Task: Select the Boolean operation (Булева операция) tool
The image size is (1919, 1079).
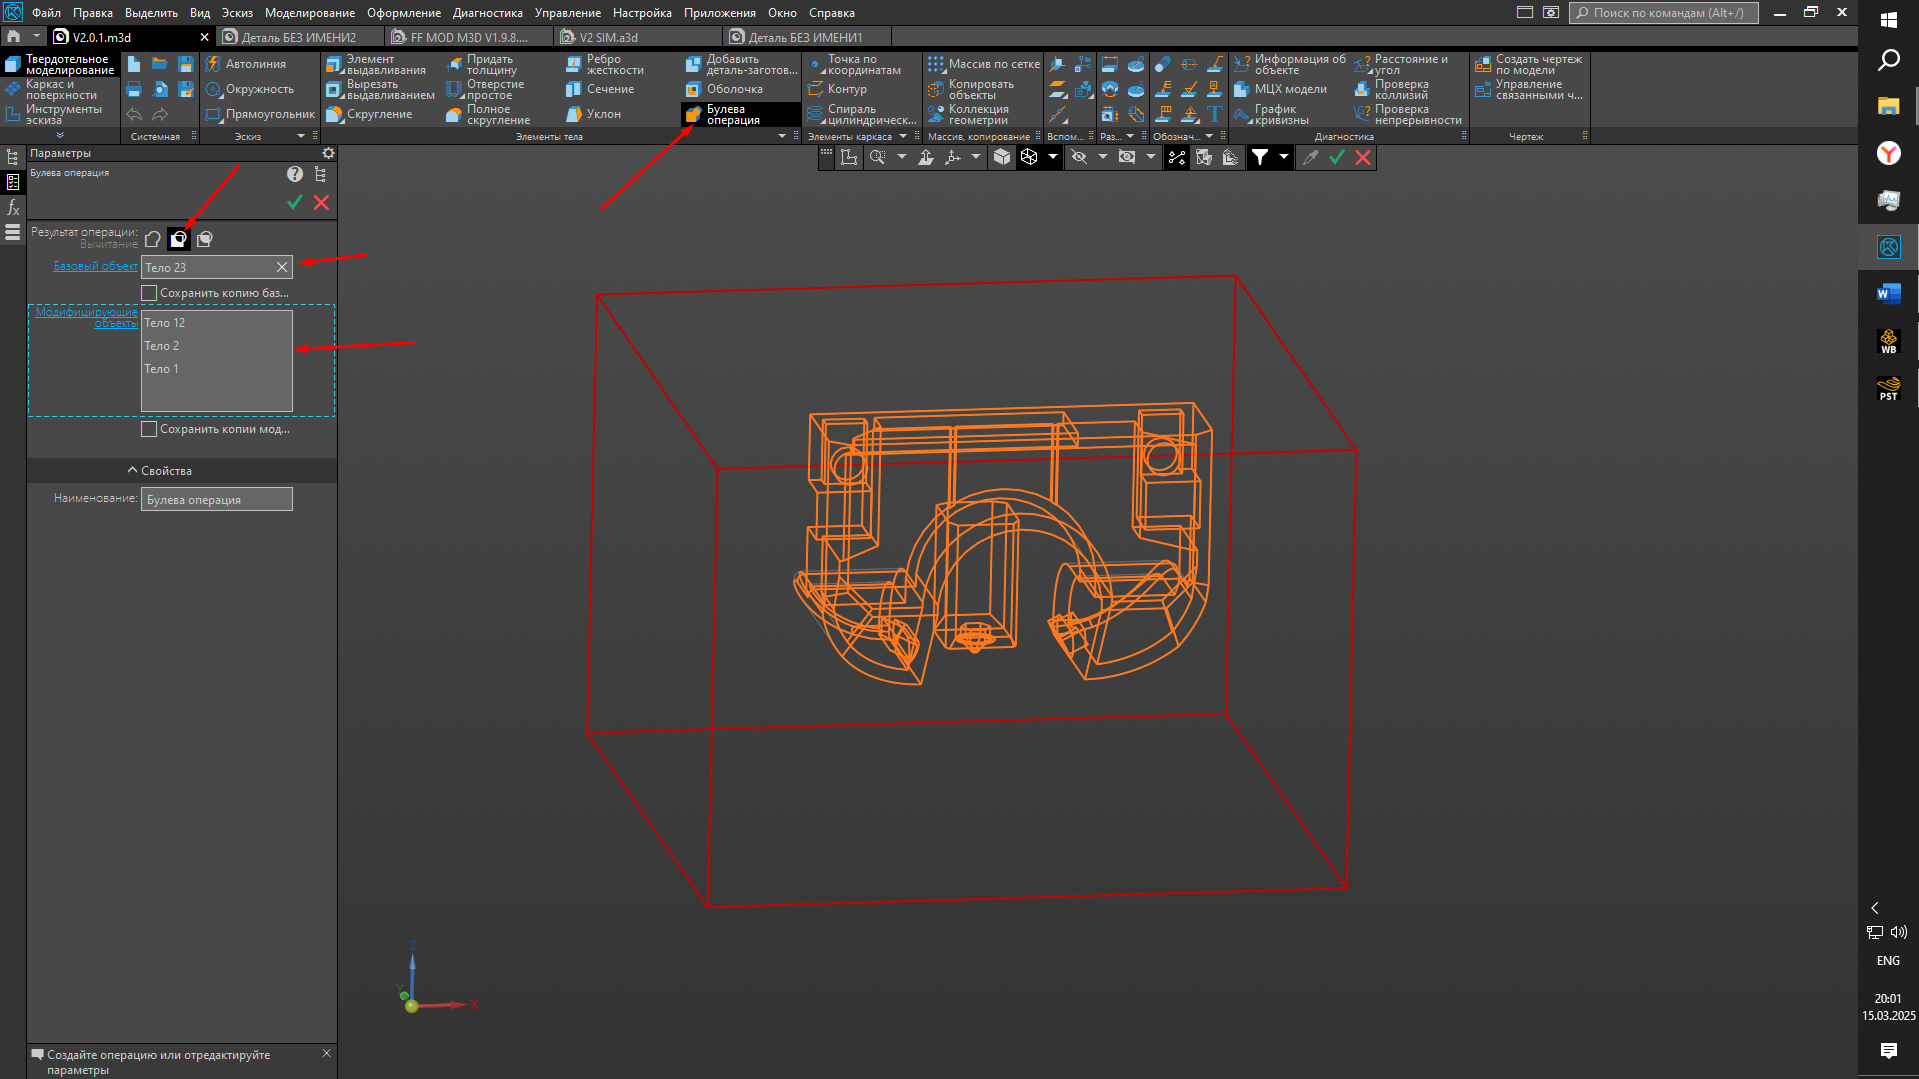Action: pos(741,114)
